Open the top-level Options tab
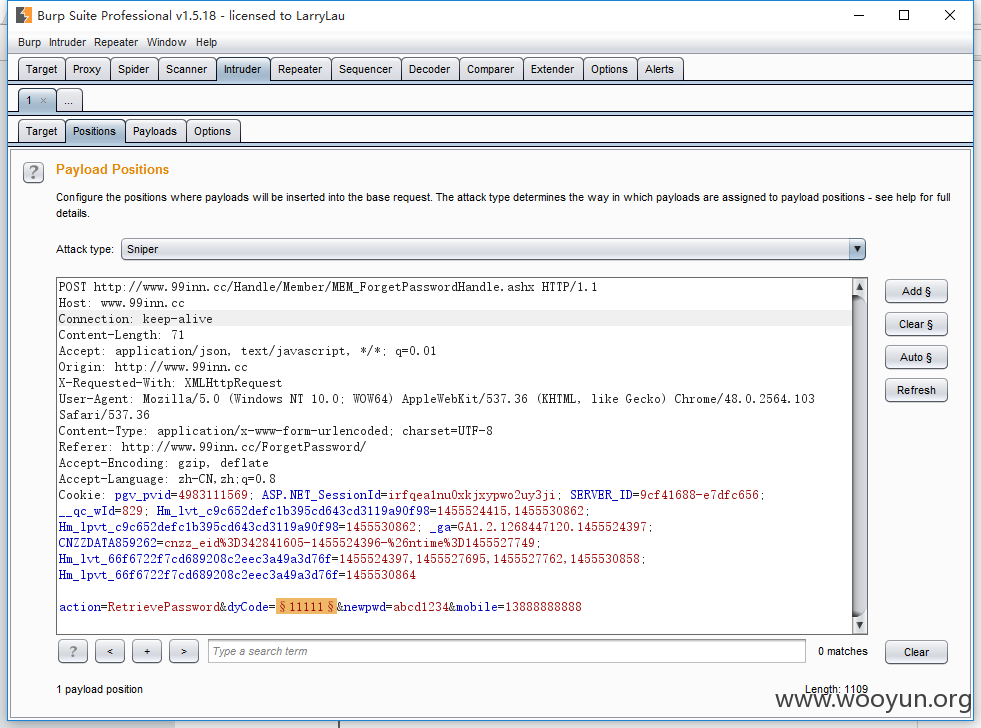The width and height of the screenshot is (981, 728). (x=609, y=69)
